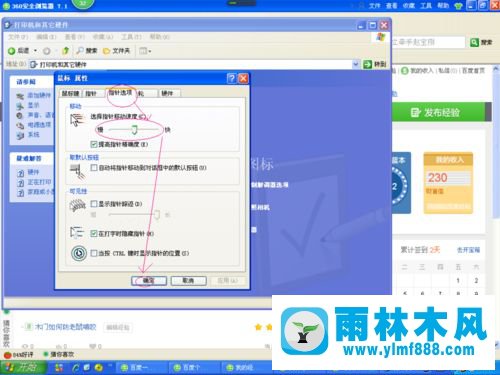This screenshot has width=500, height=375.
Task: Click the help question mark on mouse dialog
Action: 231,78
